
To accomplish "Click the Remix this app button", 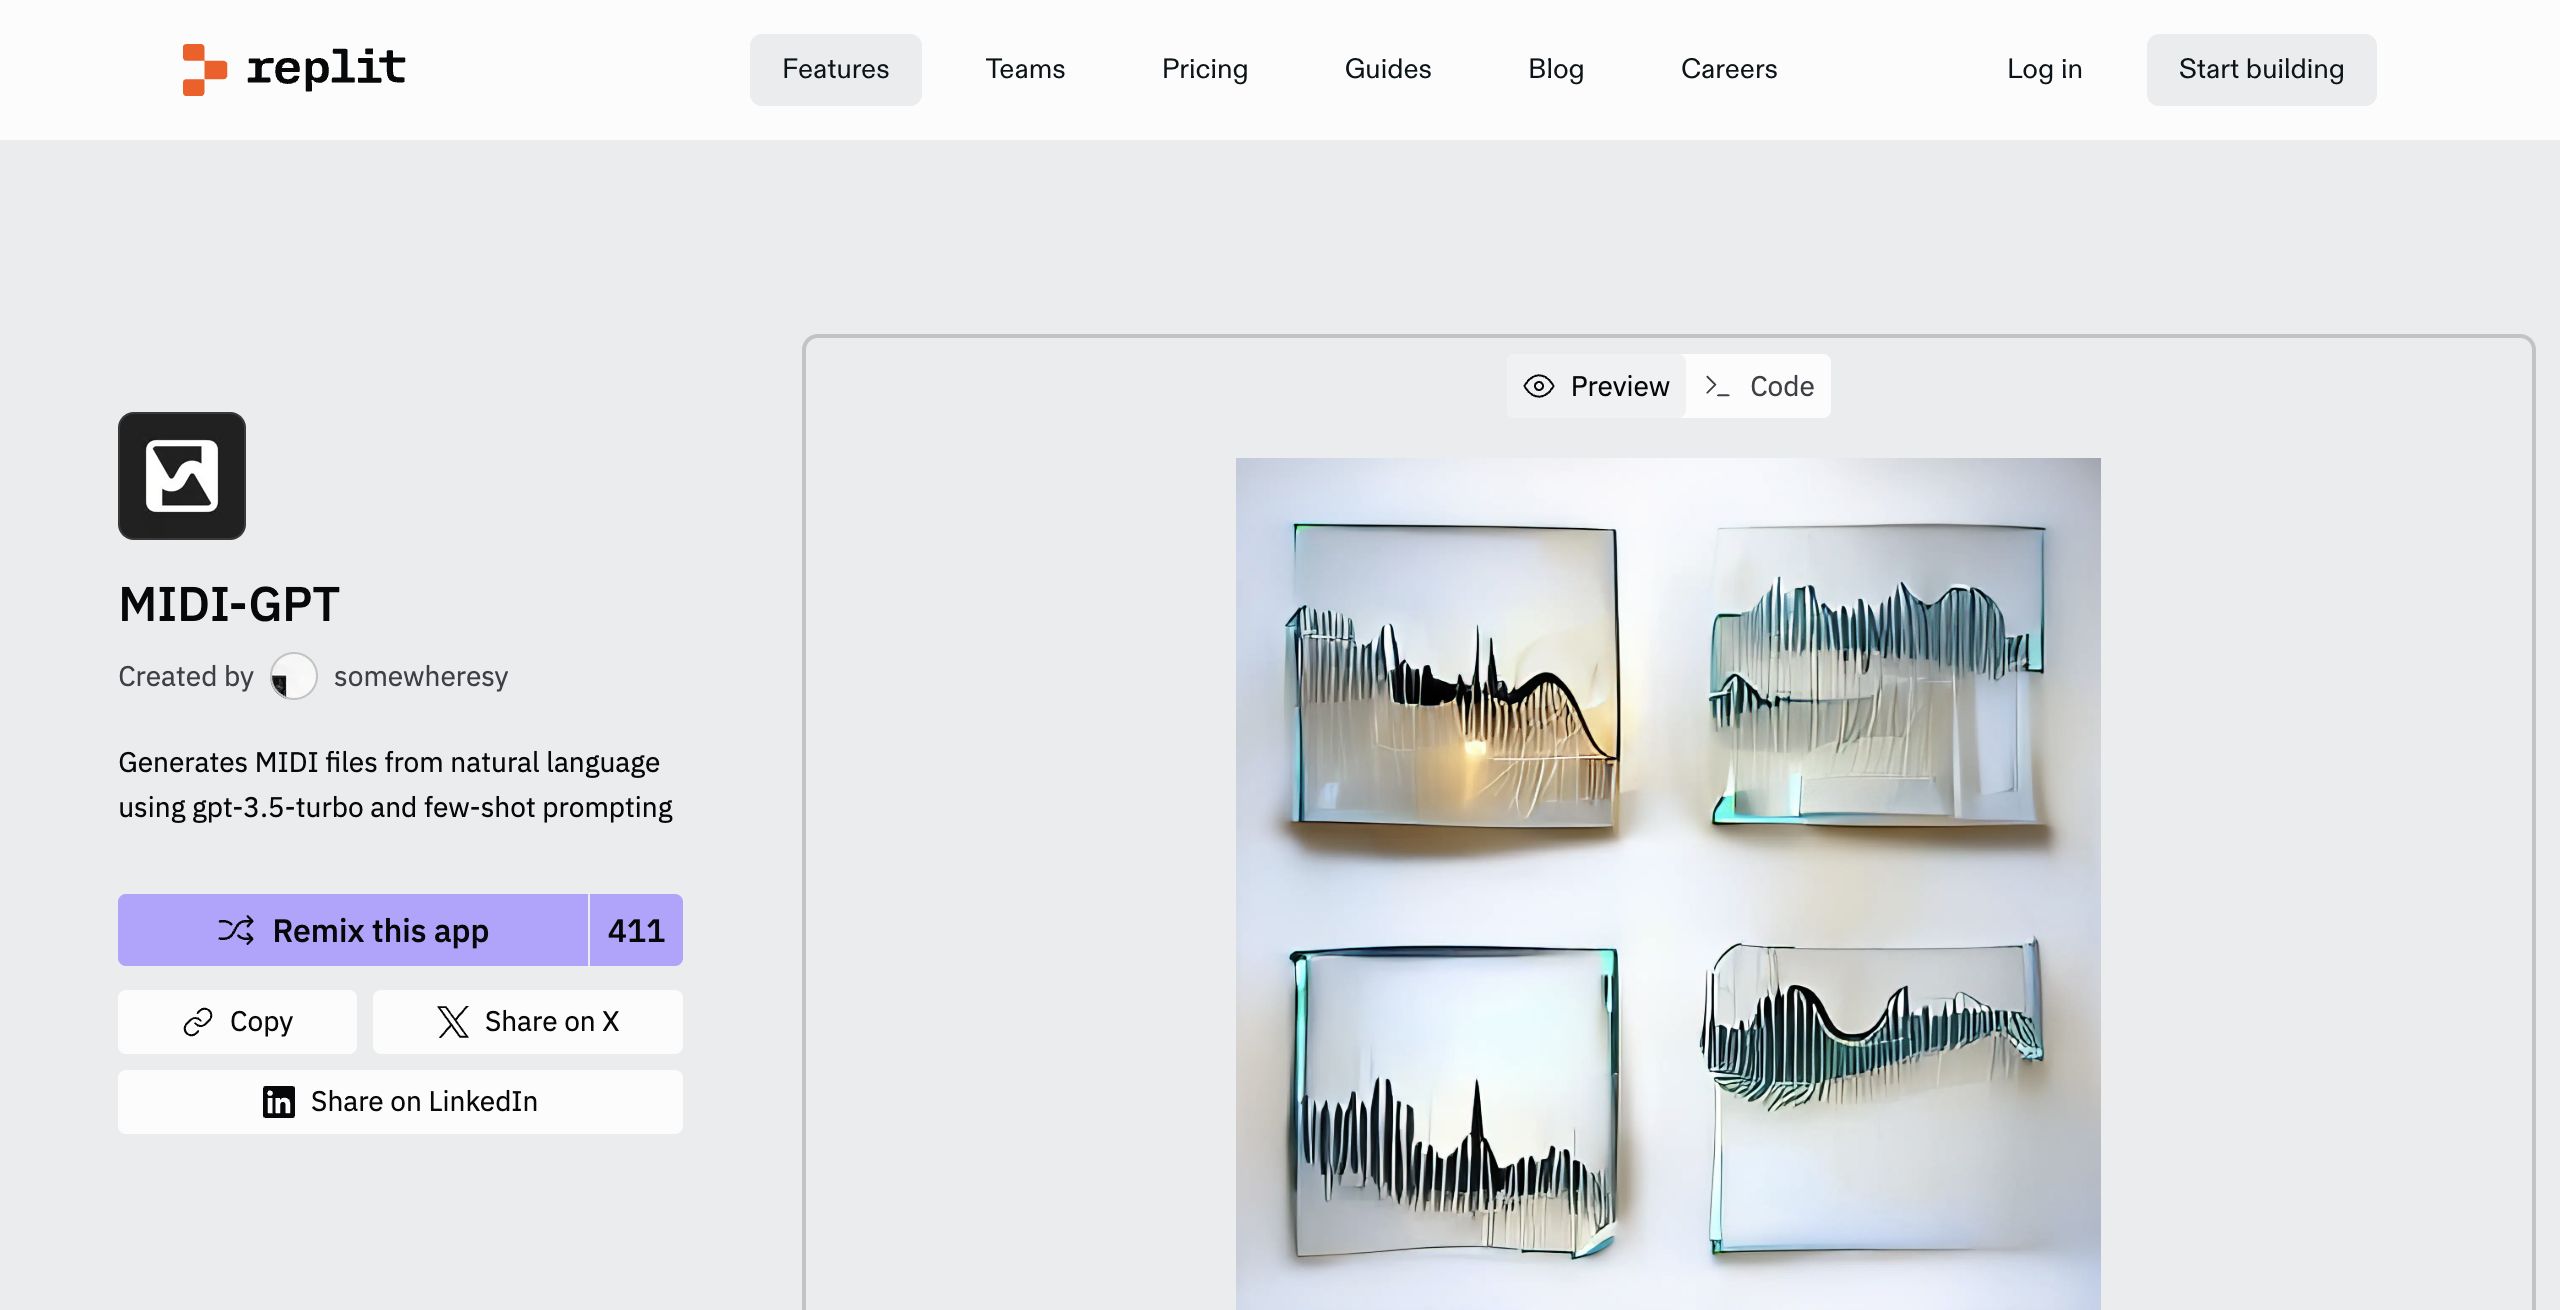I will pyautogui.click(x=353, y=930).
